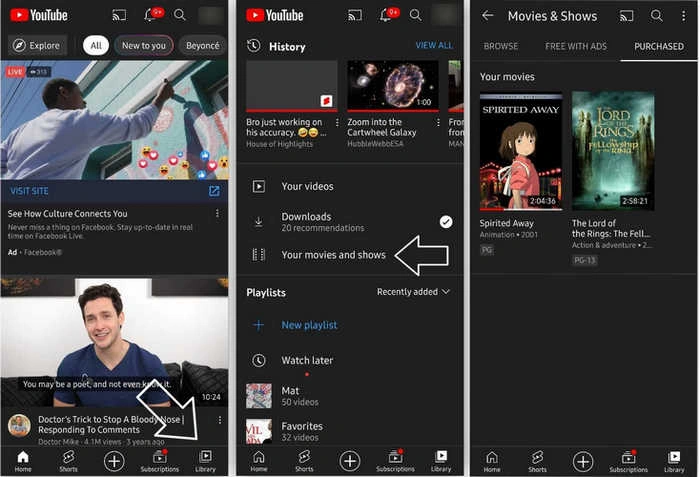Click progress bar under Cartwheel Galaxy video
Screen dimensions: 700x477
point(393,110)
